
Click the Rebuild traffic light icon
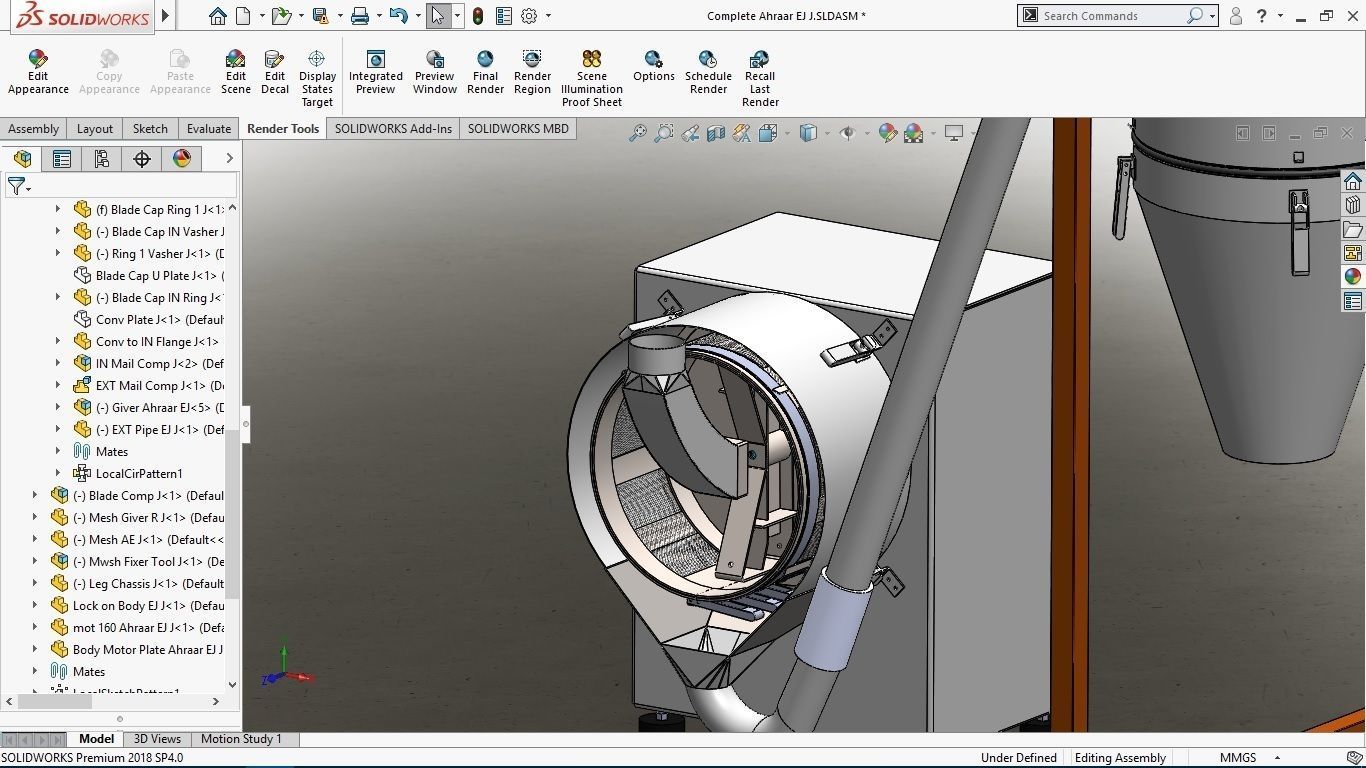(478, 16)
